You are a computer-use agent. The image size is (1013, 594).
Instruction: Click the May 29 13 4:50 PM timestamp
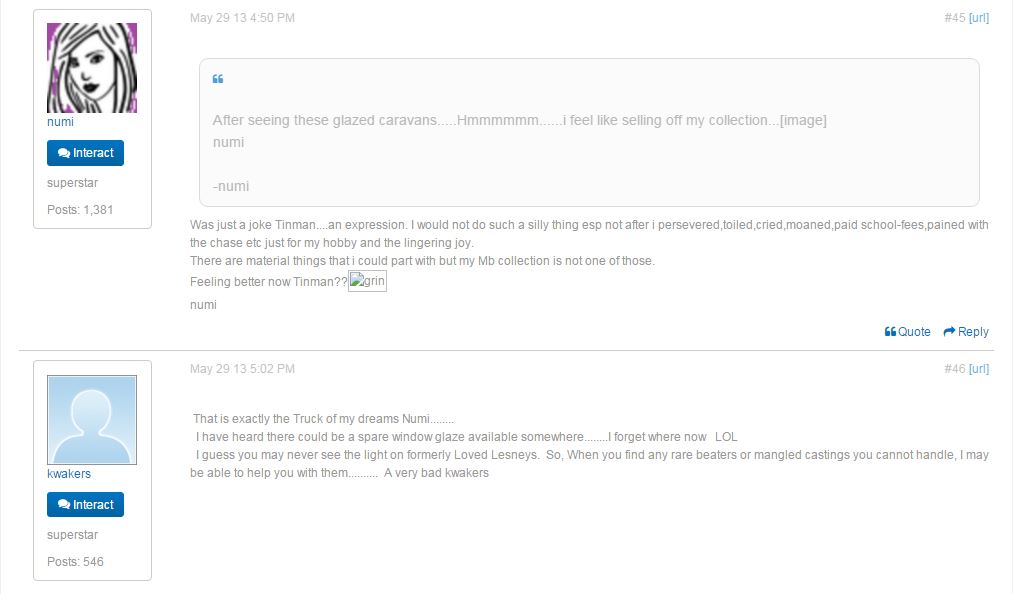(x=242, y=18)
